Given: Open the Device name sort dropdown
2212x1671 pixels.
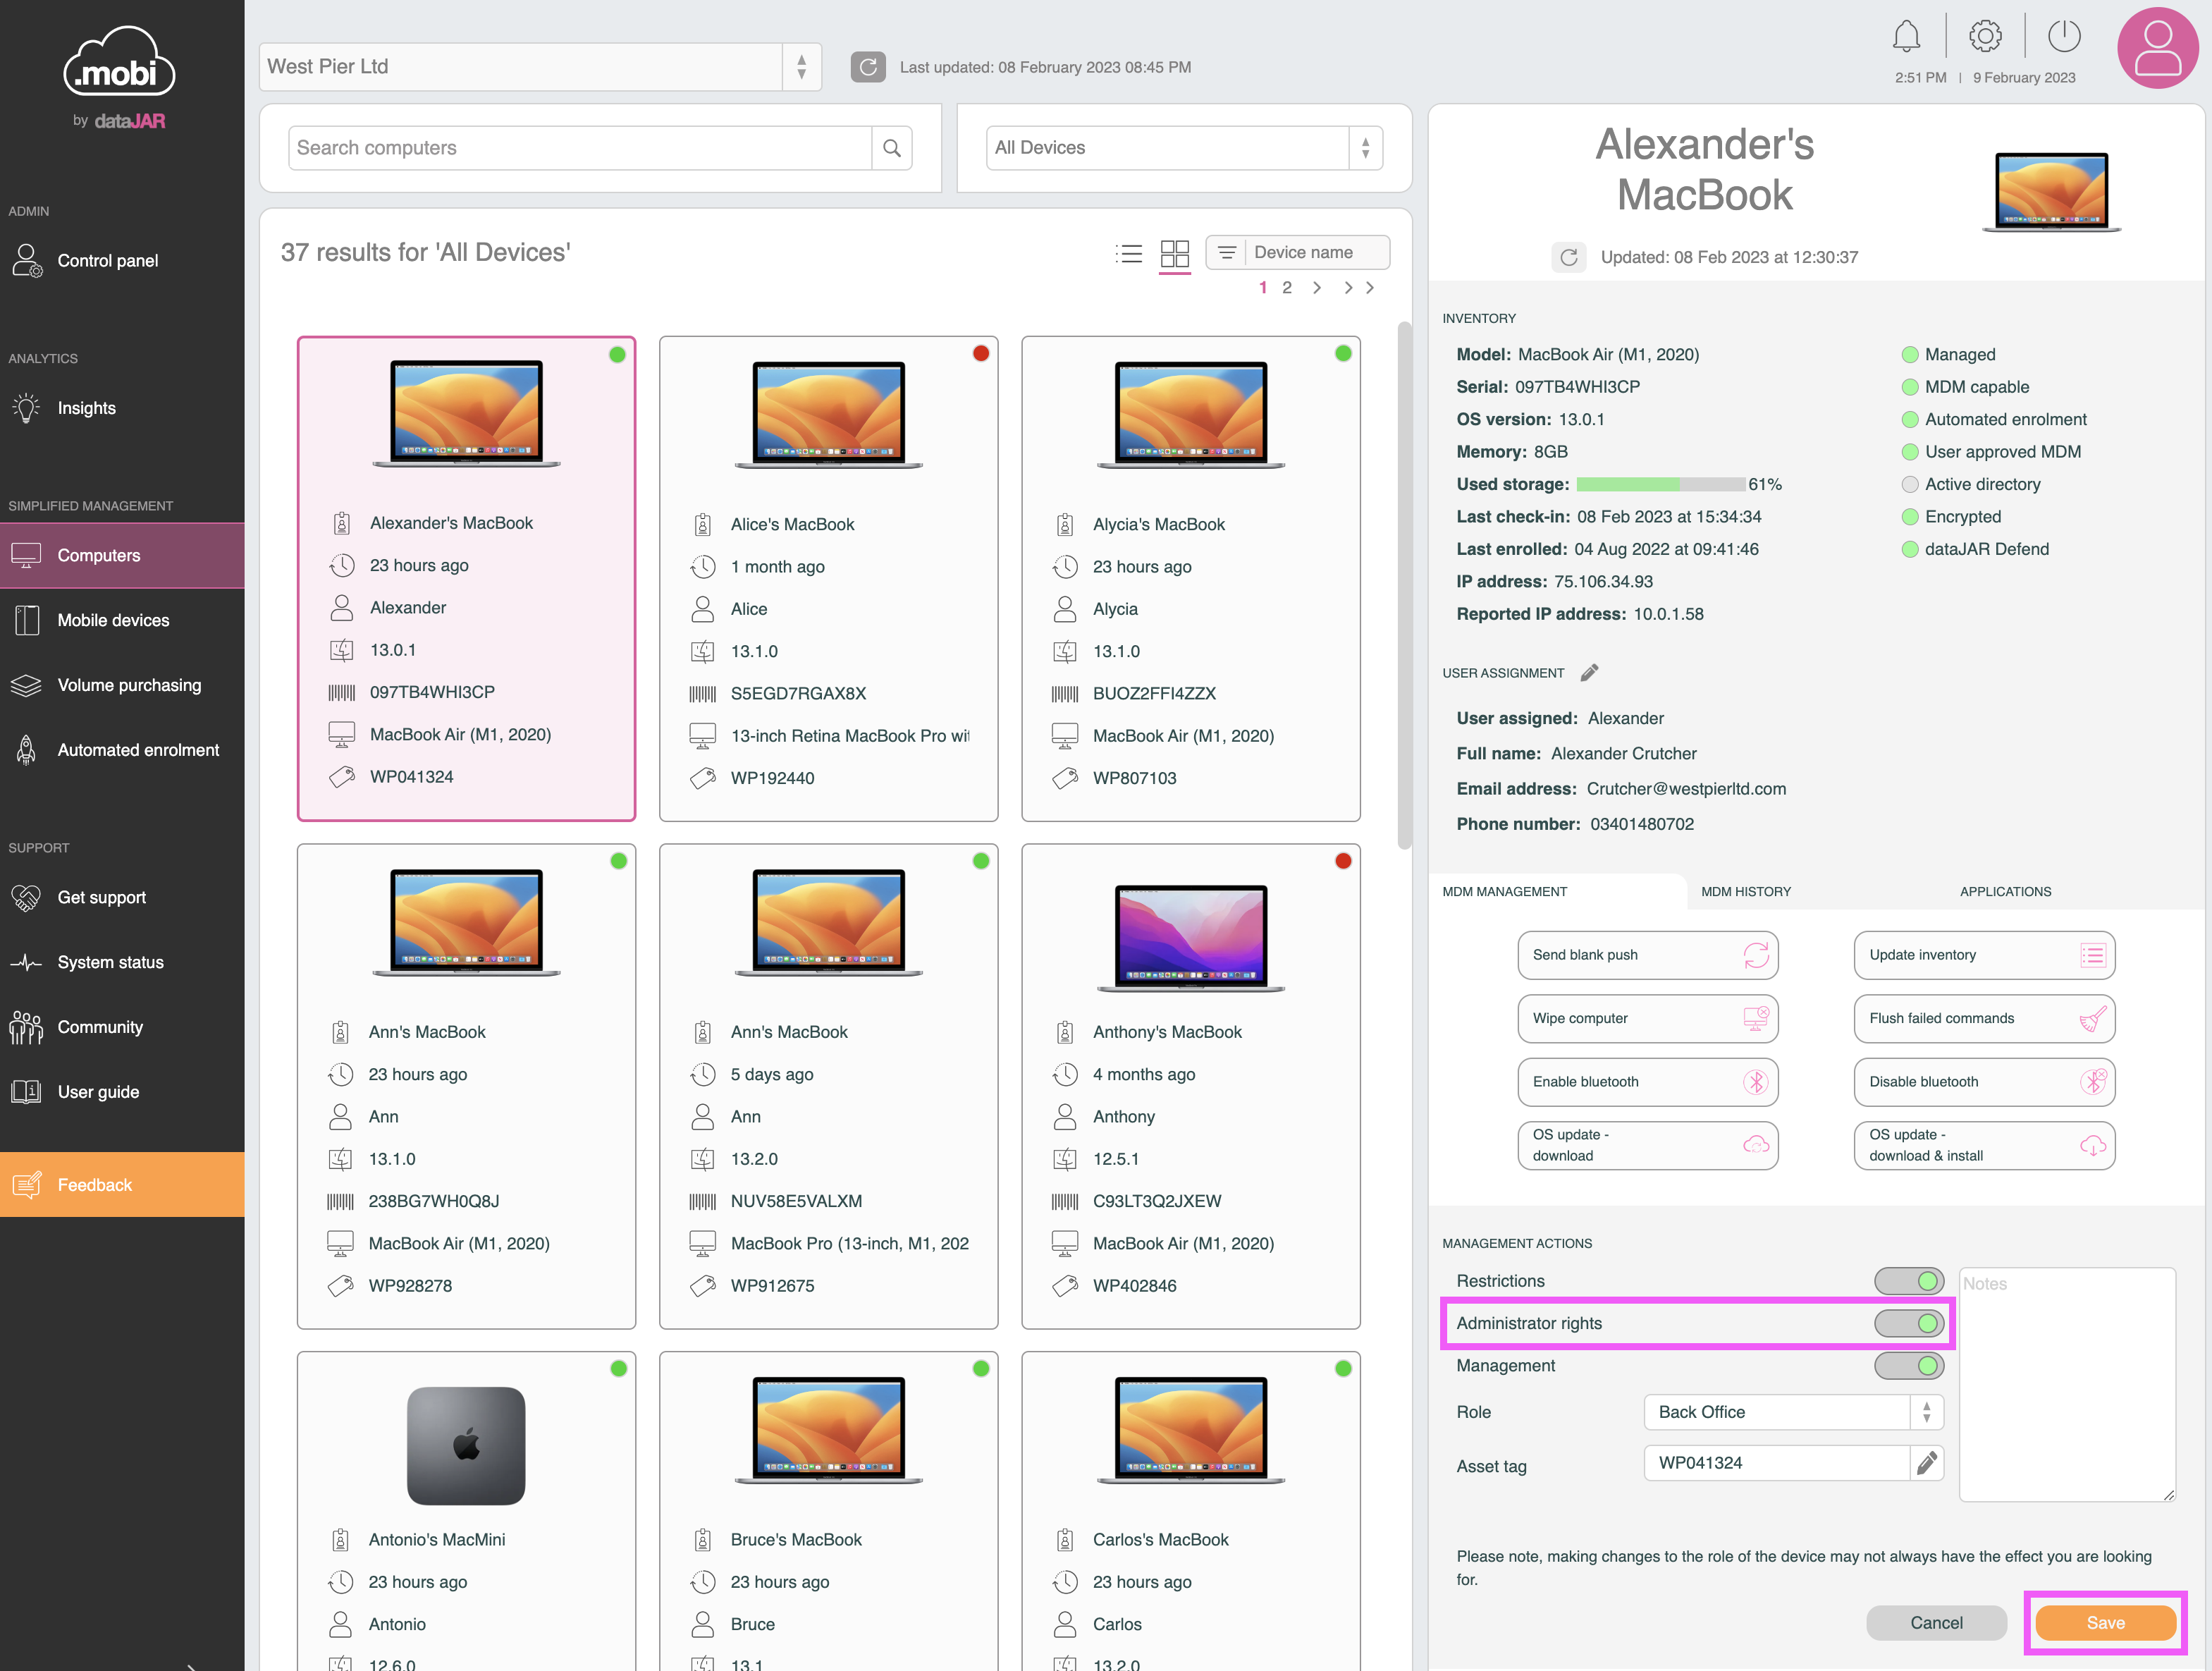Looking at the screenshot, I should pos(1298,253).
